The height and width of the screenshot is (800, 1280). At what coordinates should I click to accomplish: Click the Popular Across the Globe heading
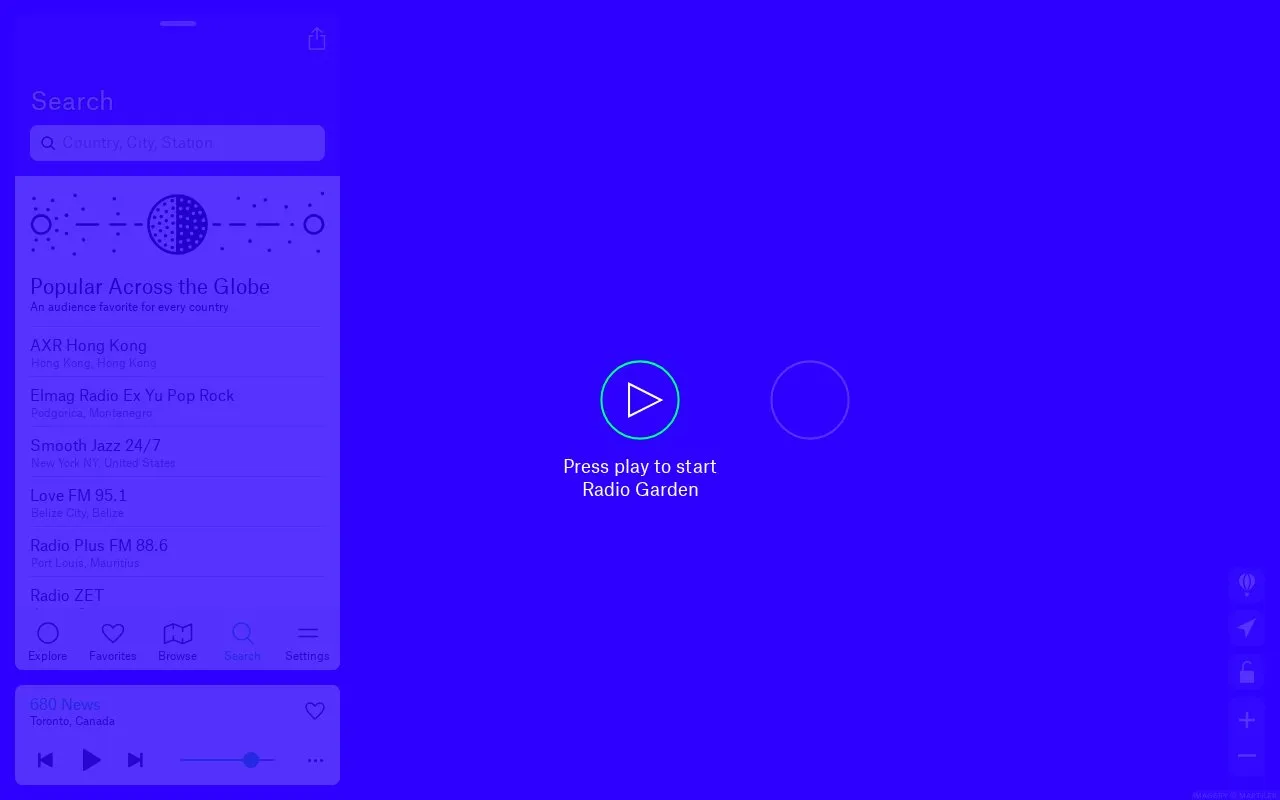click(x=150, y=286)
